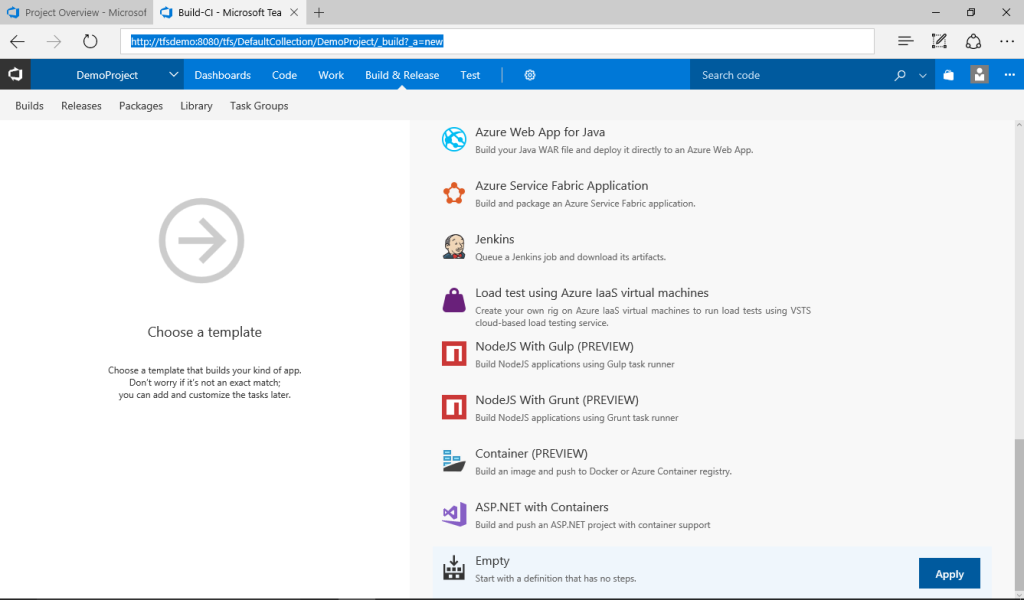The image size is (1024, 600).
Task: Select the Jenkins template icon
Action: coord(454,246)
